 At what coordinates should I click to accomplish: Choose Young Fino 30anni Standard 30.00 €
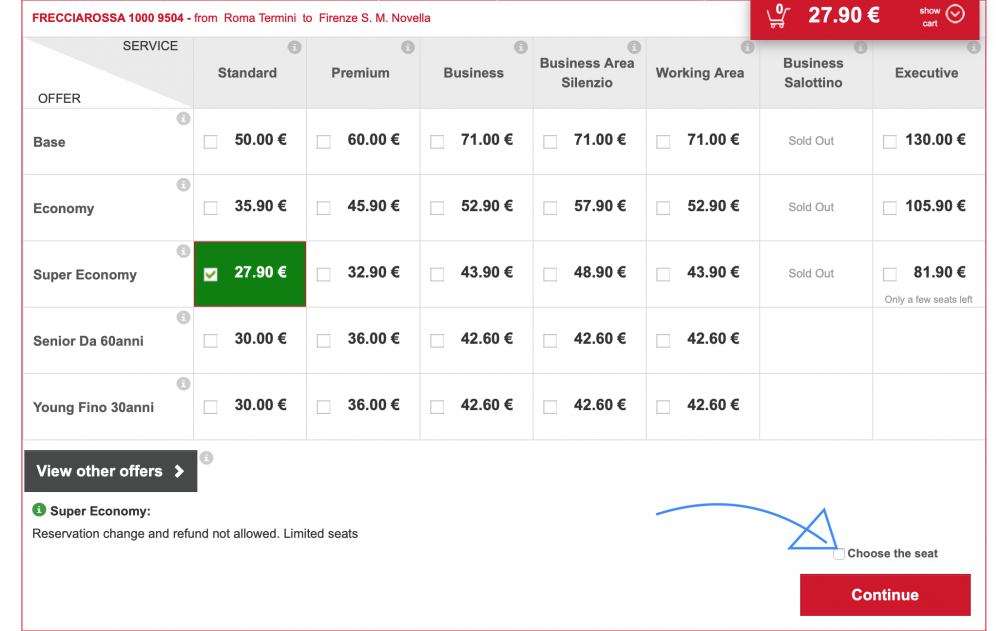click(x=210, y=407)
